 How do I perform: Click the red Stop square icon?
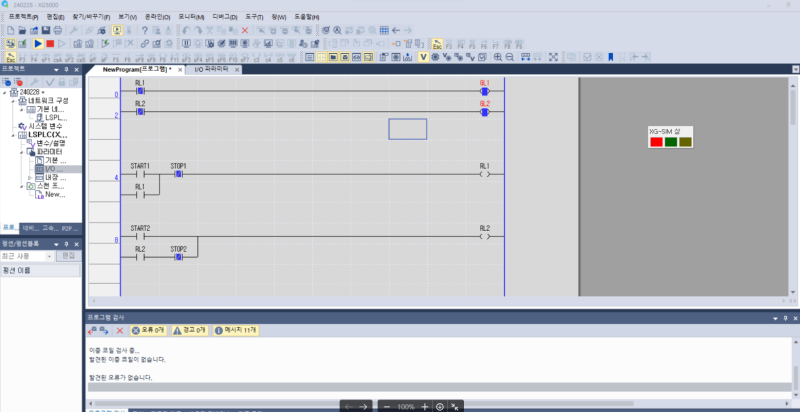tap(50, 44)
